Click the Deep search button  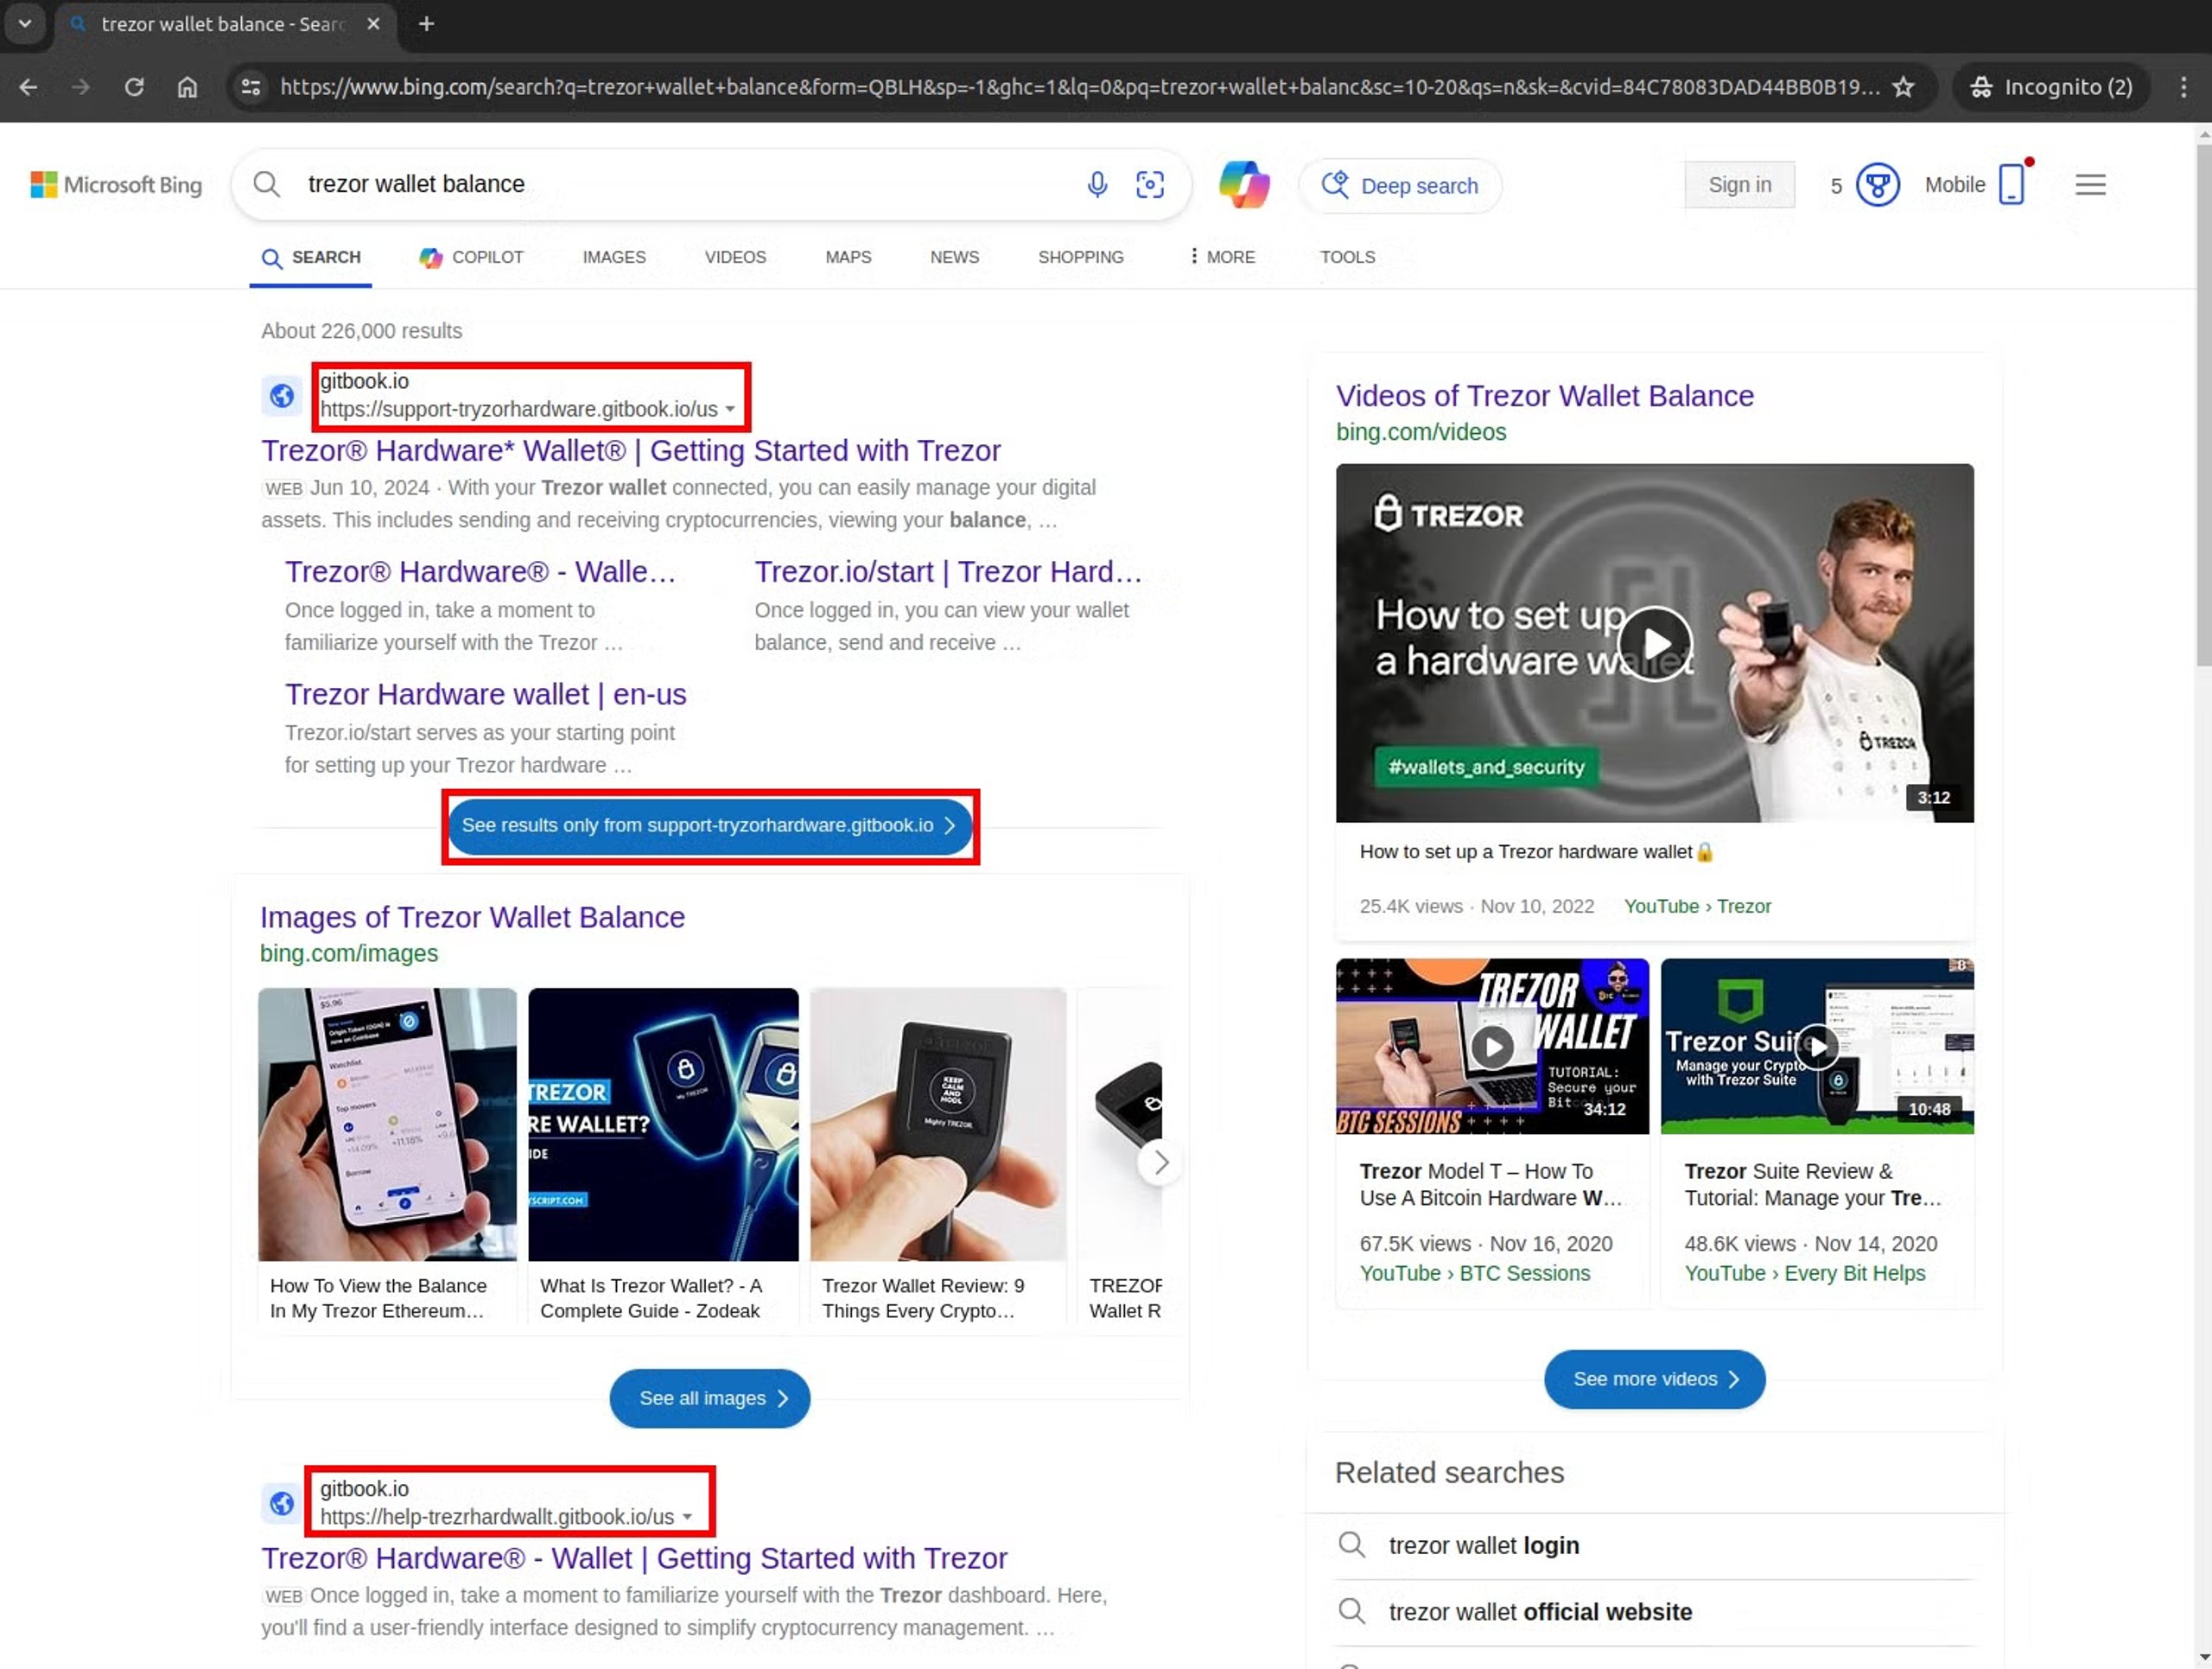[x=1400, y=186]
